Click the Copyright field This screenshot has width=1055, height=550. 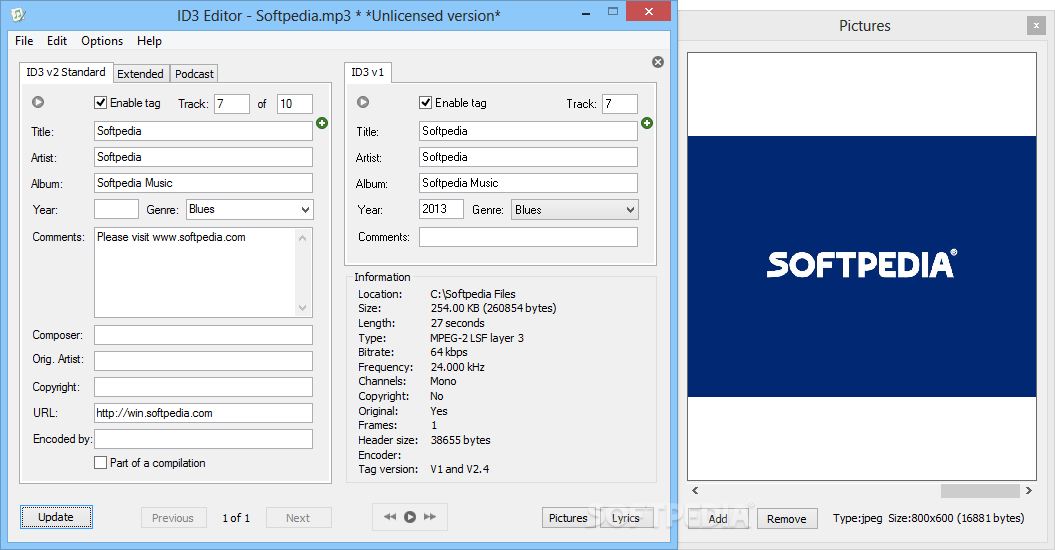pos(203,387)
